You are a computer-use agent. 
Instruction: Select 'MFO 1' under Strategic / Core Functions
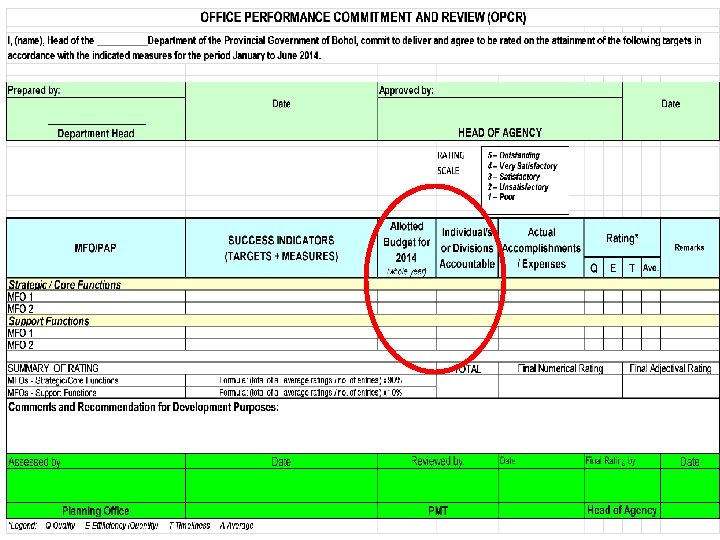coord(96,297)
